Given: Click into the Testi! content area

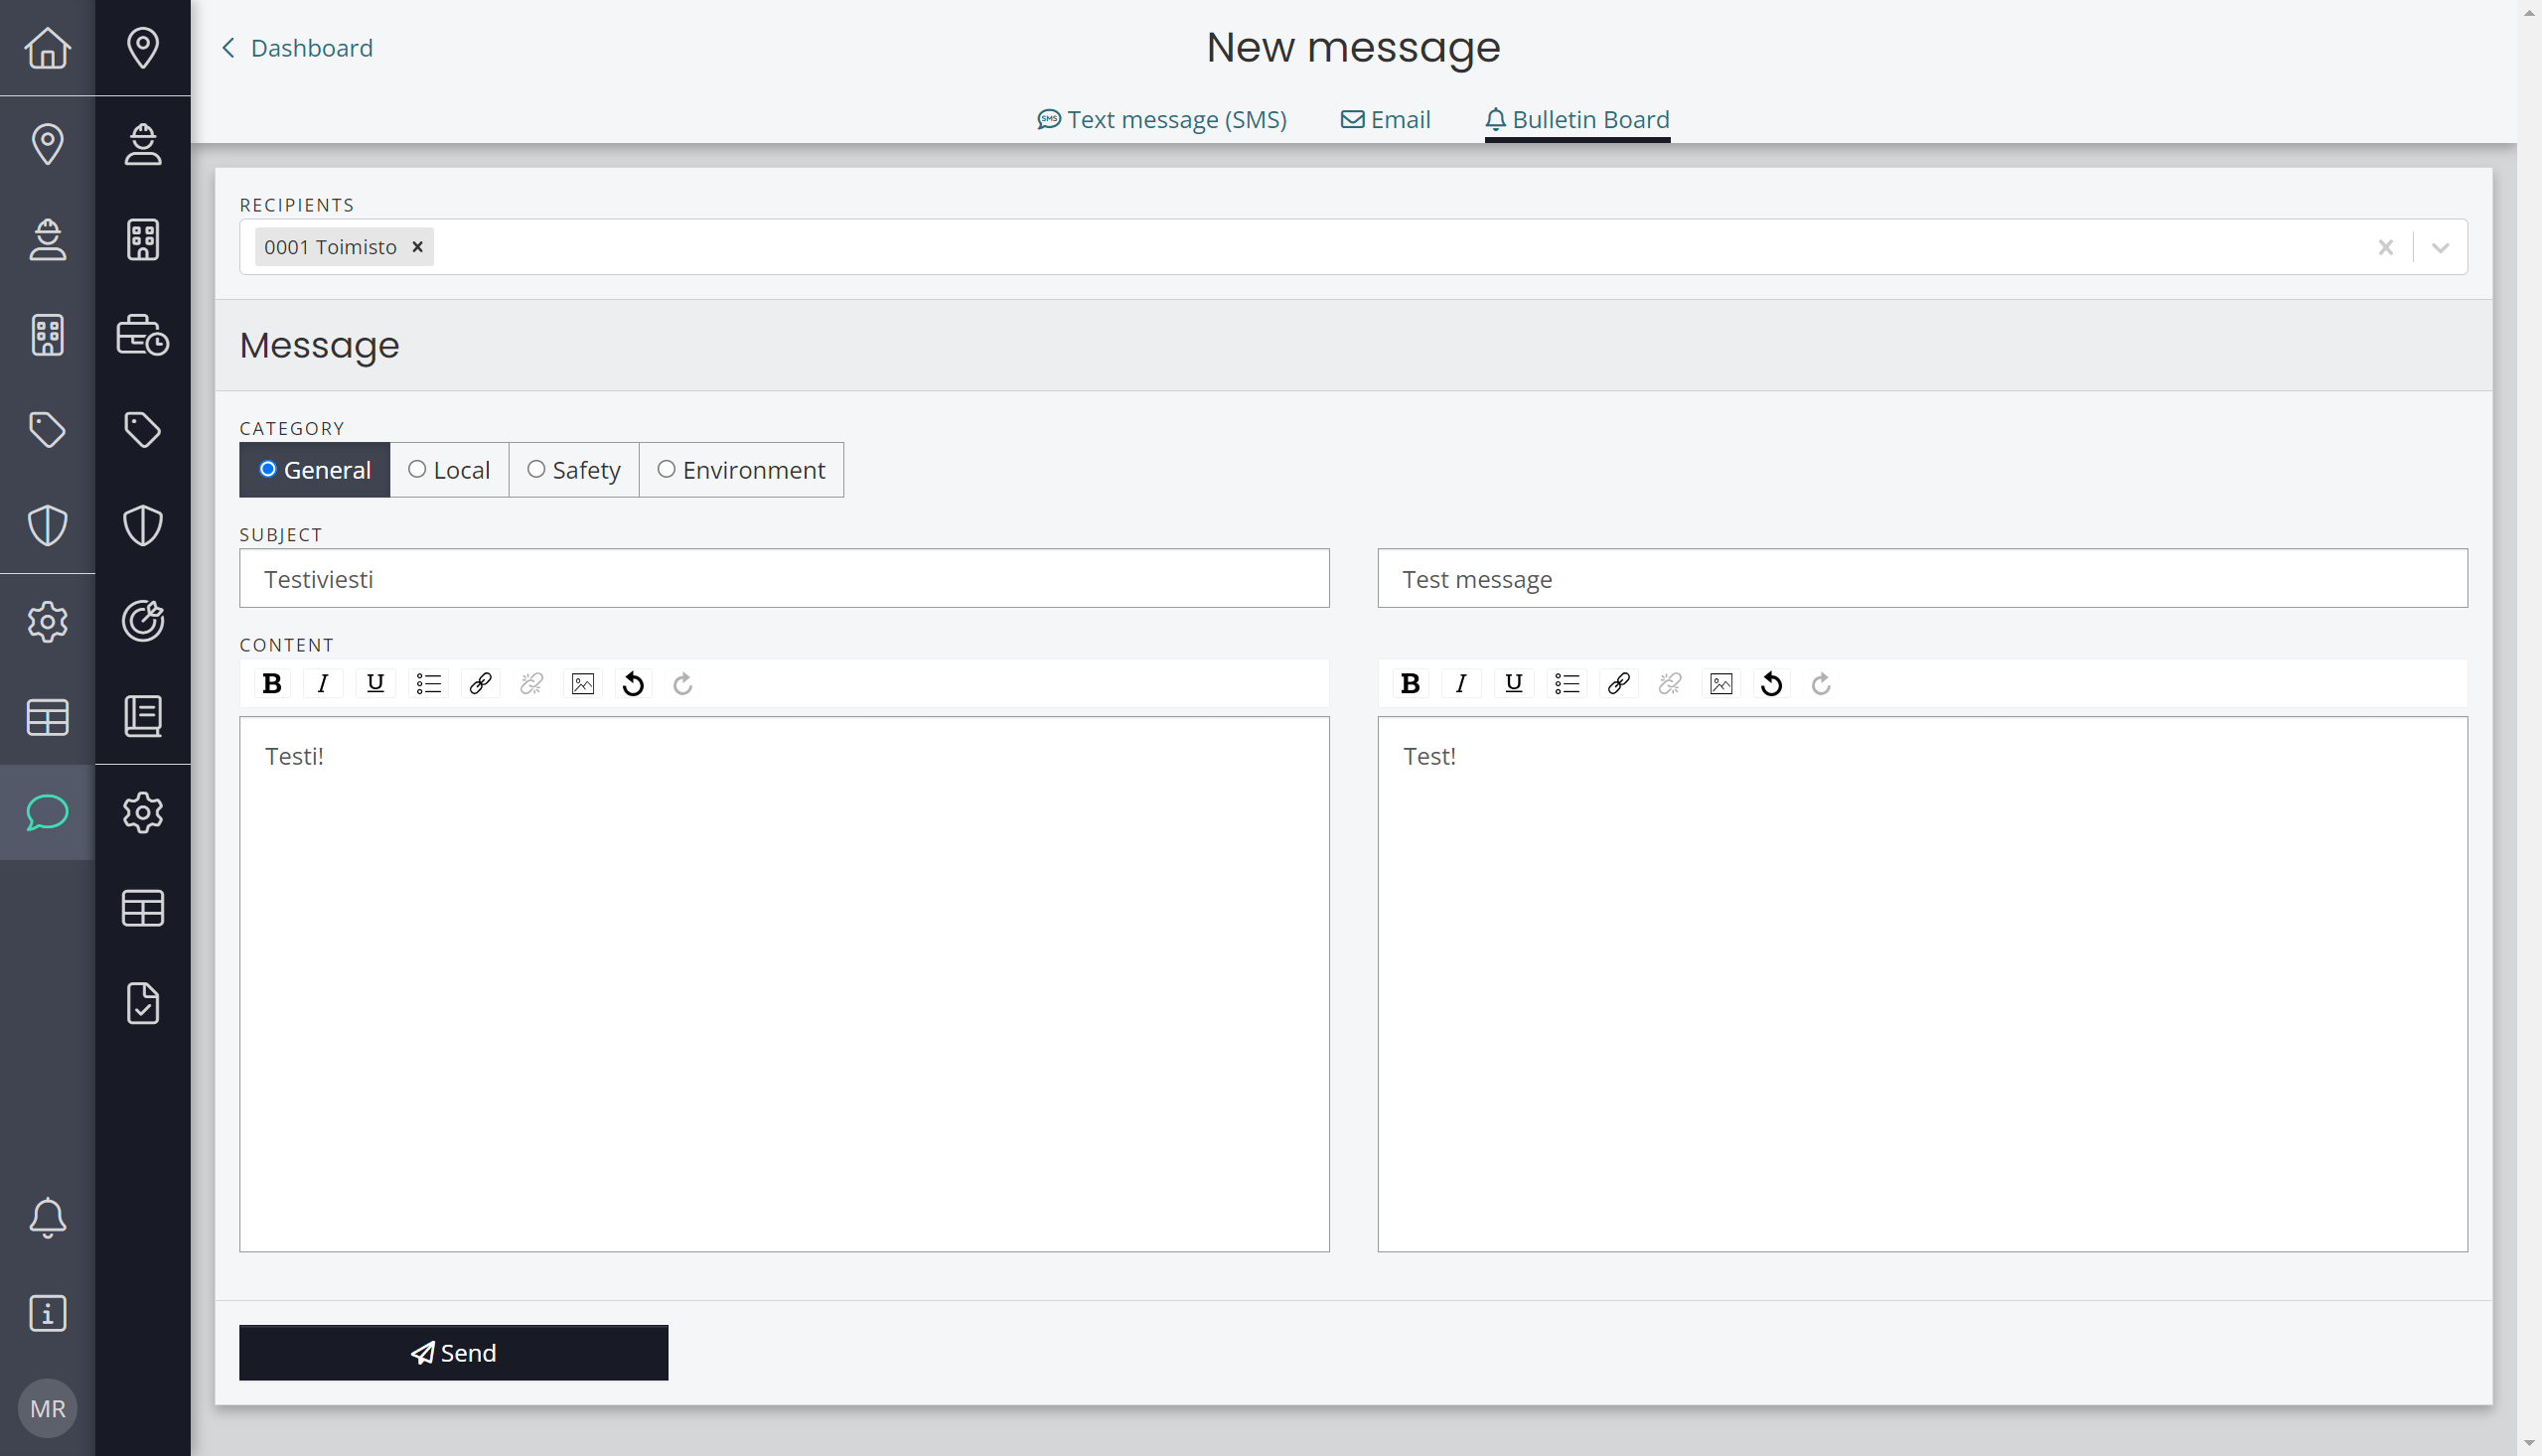Looking at the screenshot, I should pyautogui.click(x=784, y=984).
